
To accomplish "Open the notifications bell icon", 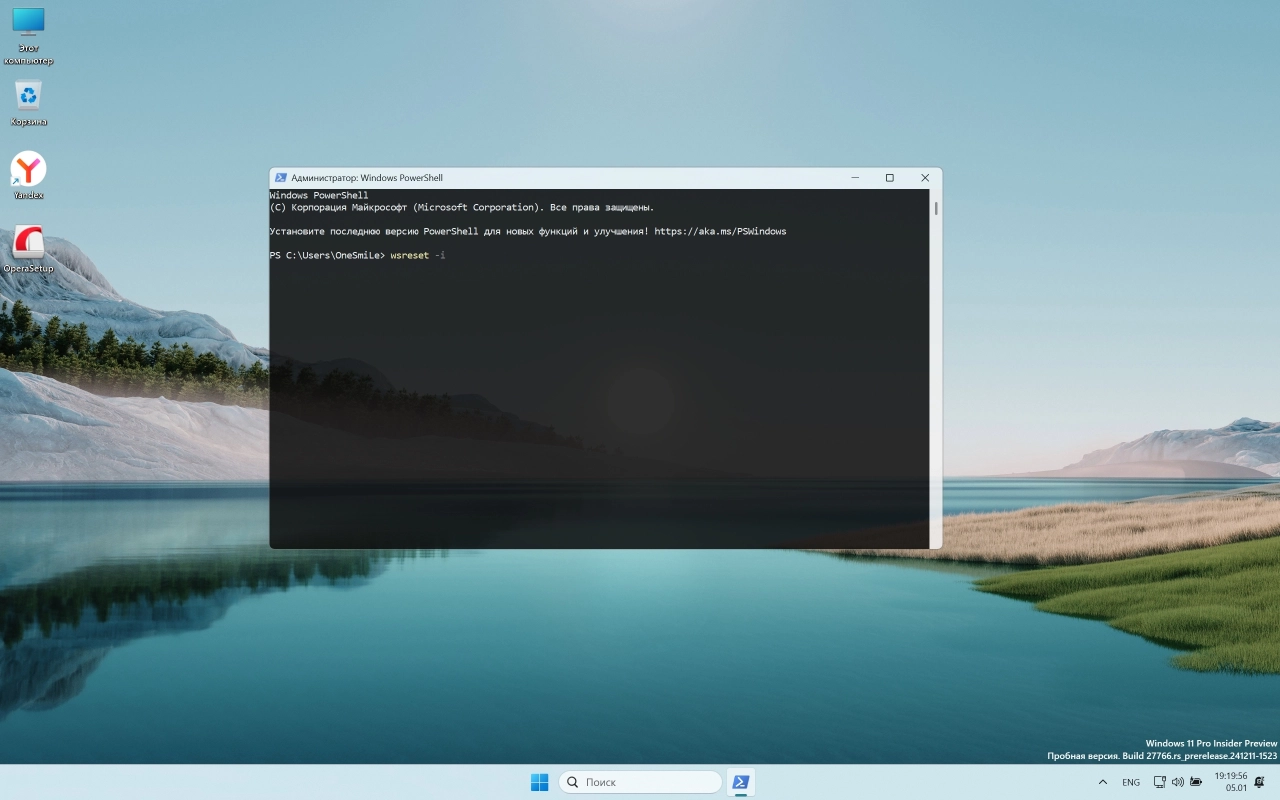I will [x=1260, y=782].
